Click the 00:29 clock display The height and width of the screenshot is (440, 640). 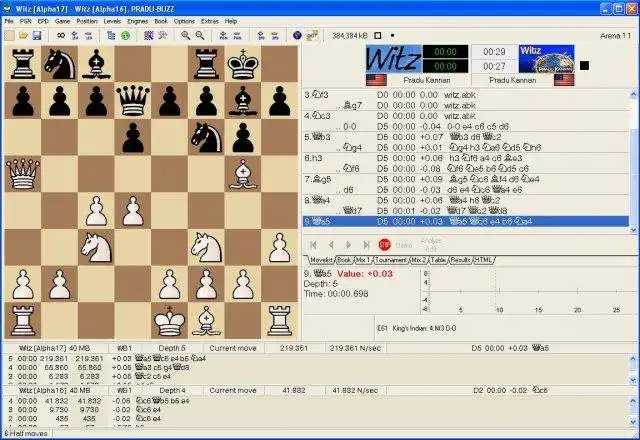point(494,52)
